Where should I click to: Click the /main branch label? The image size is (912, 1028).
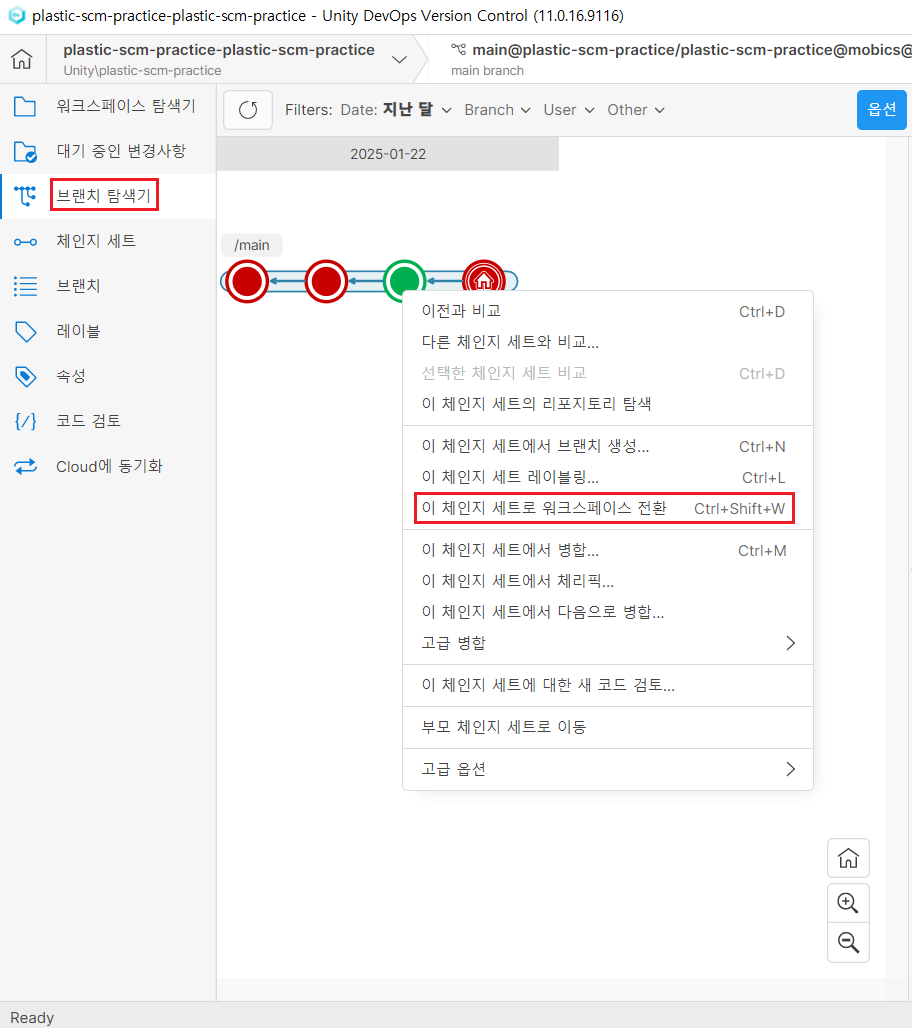coord(252,245)
